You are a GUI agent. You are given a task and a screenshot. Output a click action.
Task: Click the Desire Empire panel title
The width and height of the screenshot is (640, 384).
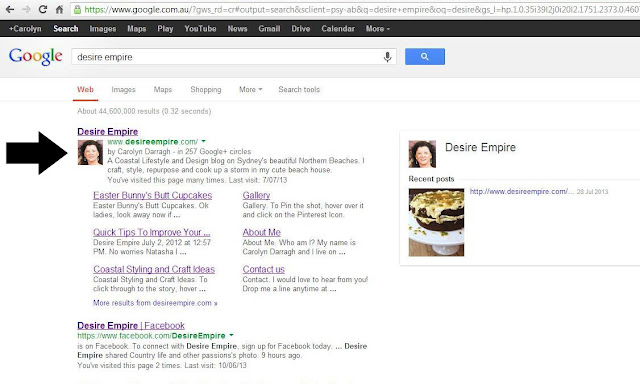pos(480,147)
